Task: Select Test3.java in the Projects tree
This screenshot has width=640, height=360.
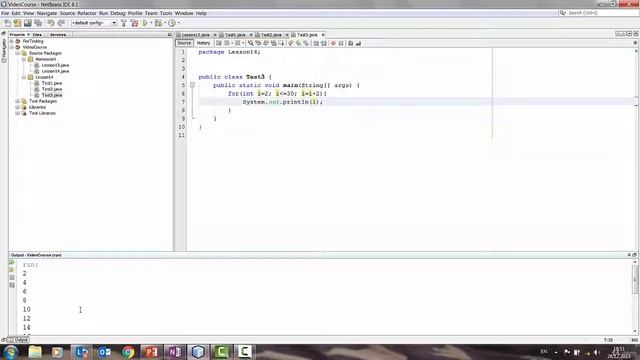Action: coord(52,95)
